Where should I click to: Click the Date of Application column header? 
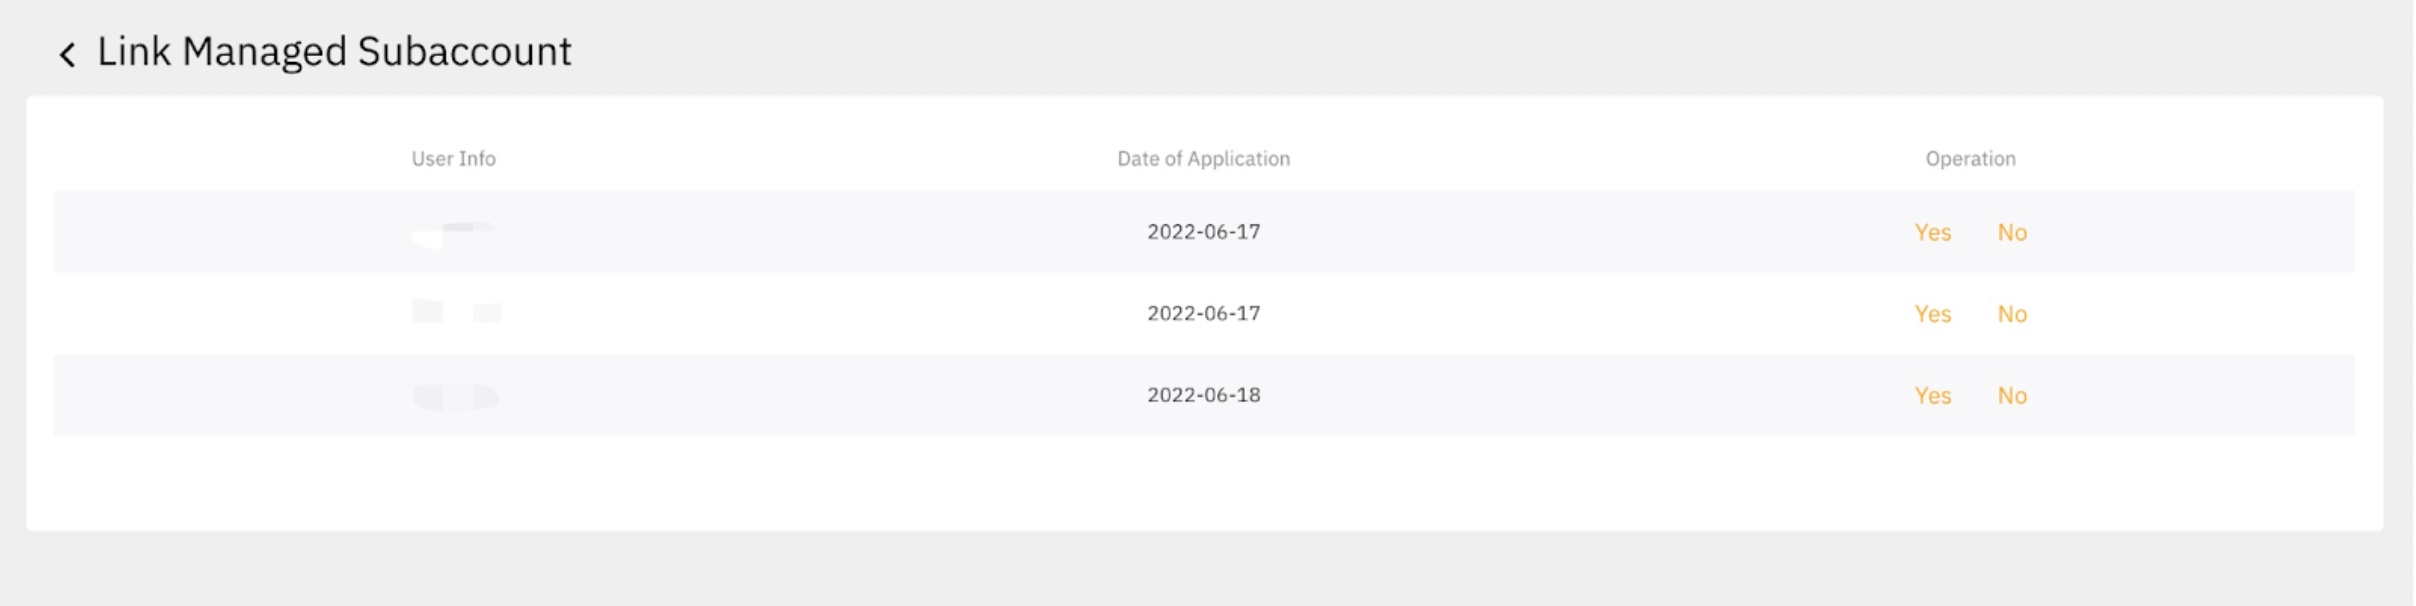[1203, 159]
